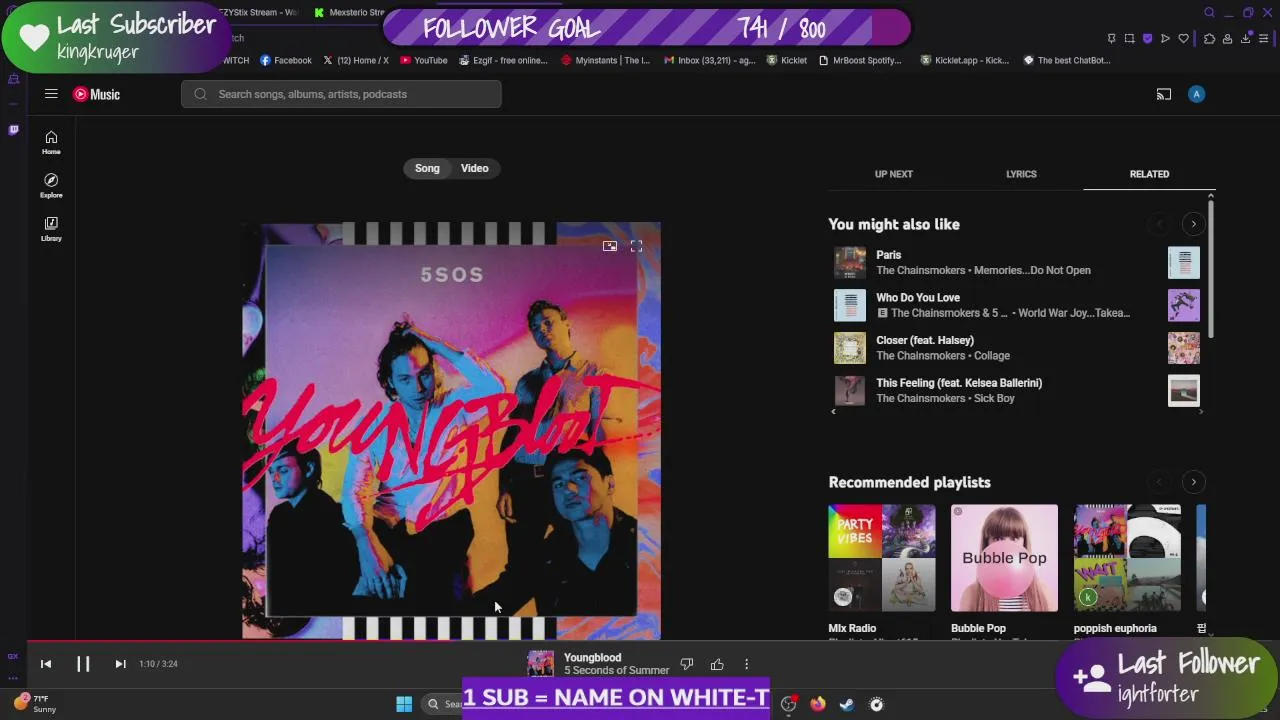This screenshot has width=1280, height=720.
Task: Go to Home in the sidebar
Action: [51, 143]
